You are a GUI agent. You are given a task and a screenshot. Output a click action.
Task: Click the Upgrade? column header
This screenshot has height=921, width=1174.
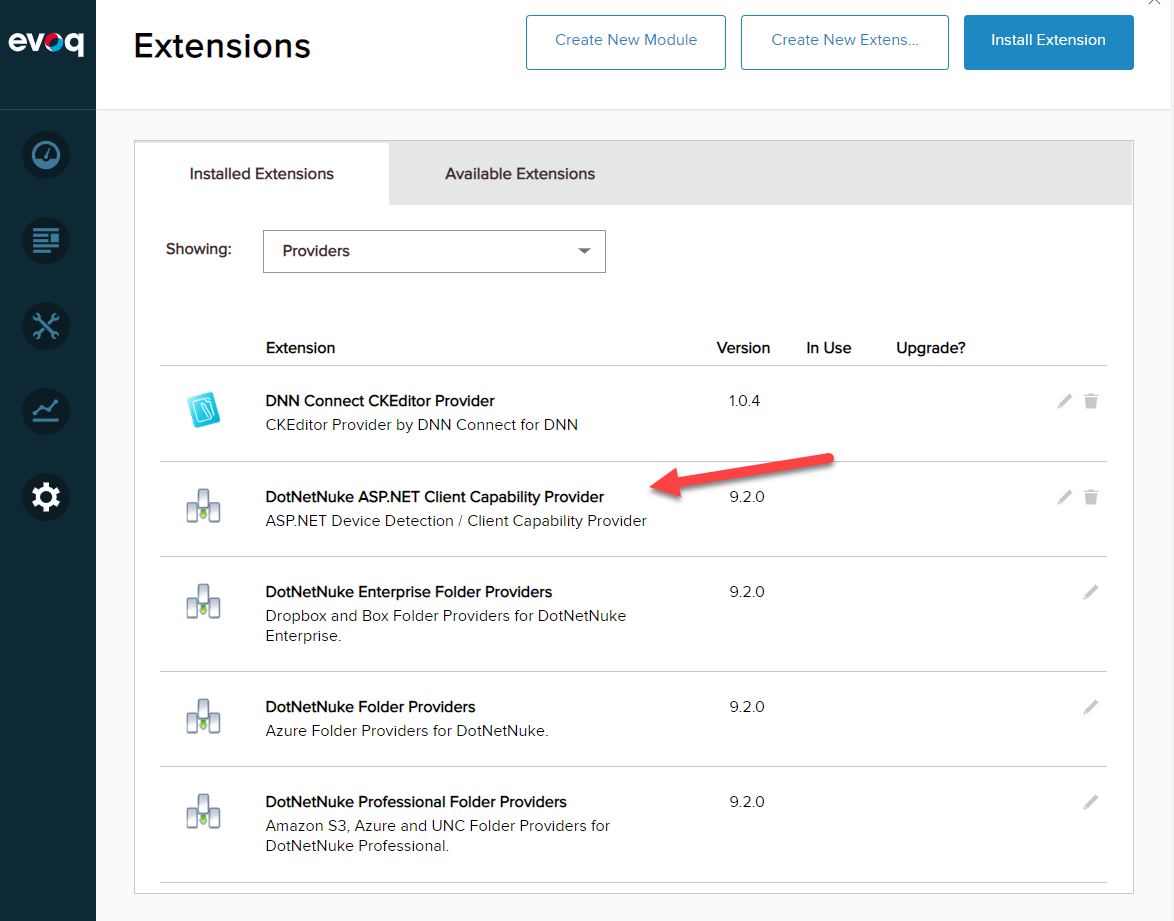931,348
